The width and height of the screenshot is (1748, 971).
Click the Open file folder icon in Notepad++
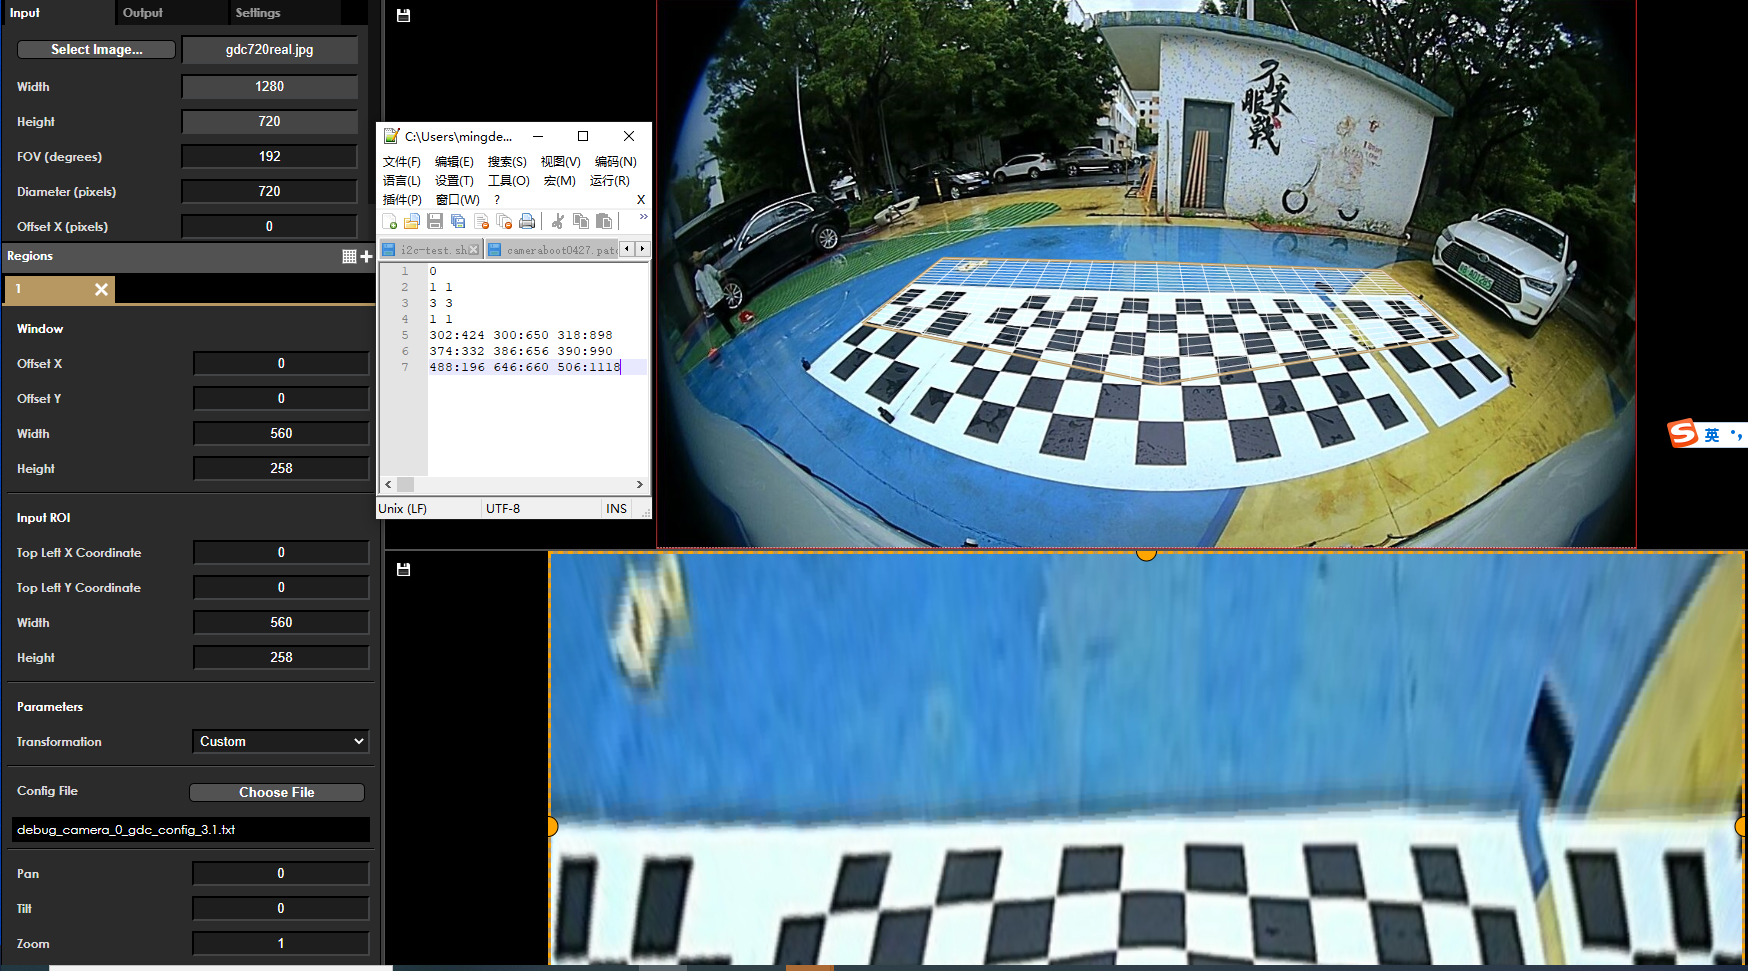[x=412, y=221]
